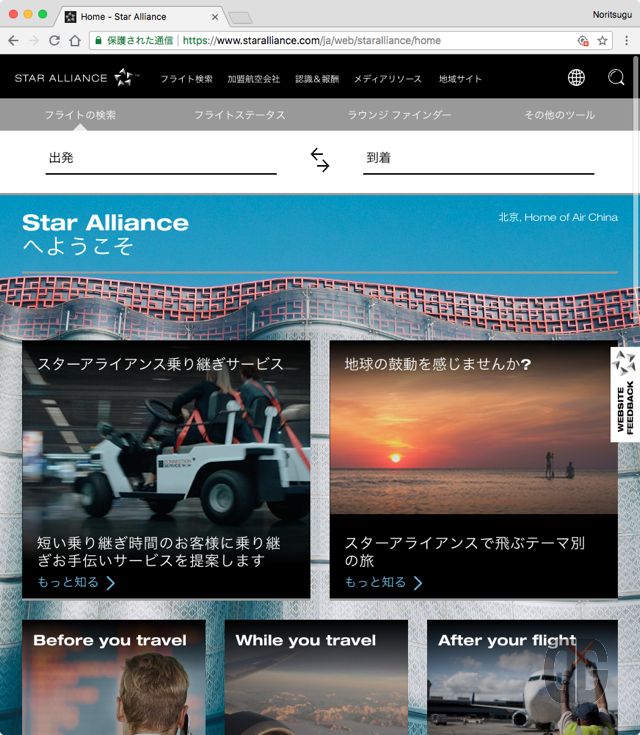Select ラウンジ ファインダー tab
This screenshot has height=735, width=640.
pyautogui.click(x=399, y=115)
